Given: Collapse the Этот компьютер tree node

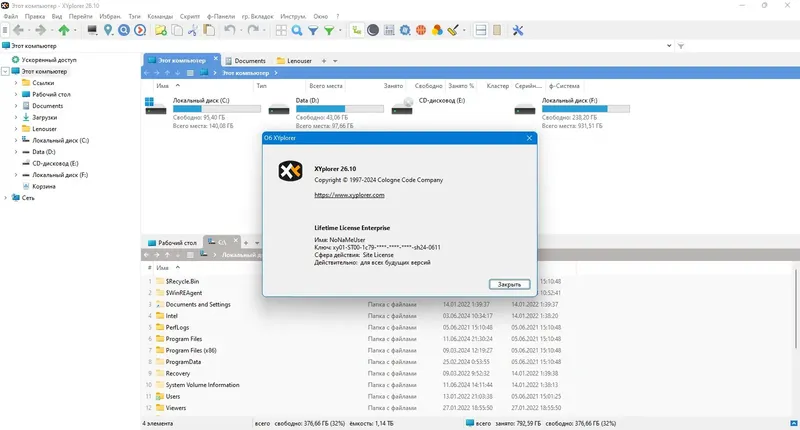Looking at the screenshot, I should click(x=5, y=71).
